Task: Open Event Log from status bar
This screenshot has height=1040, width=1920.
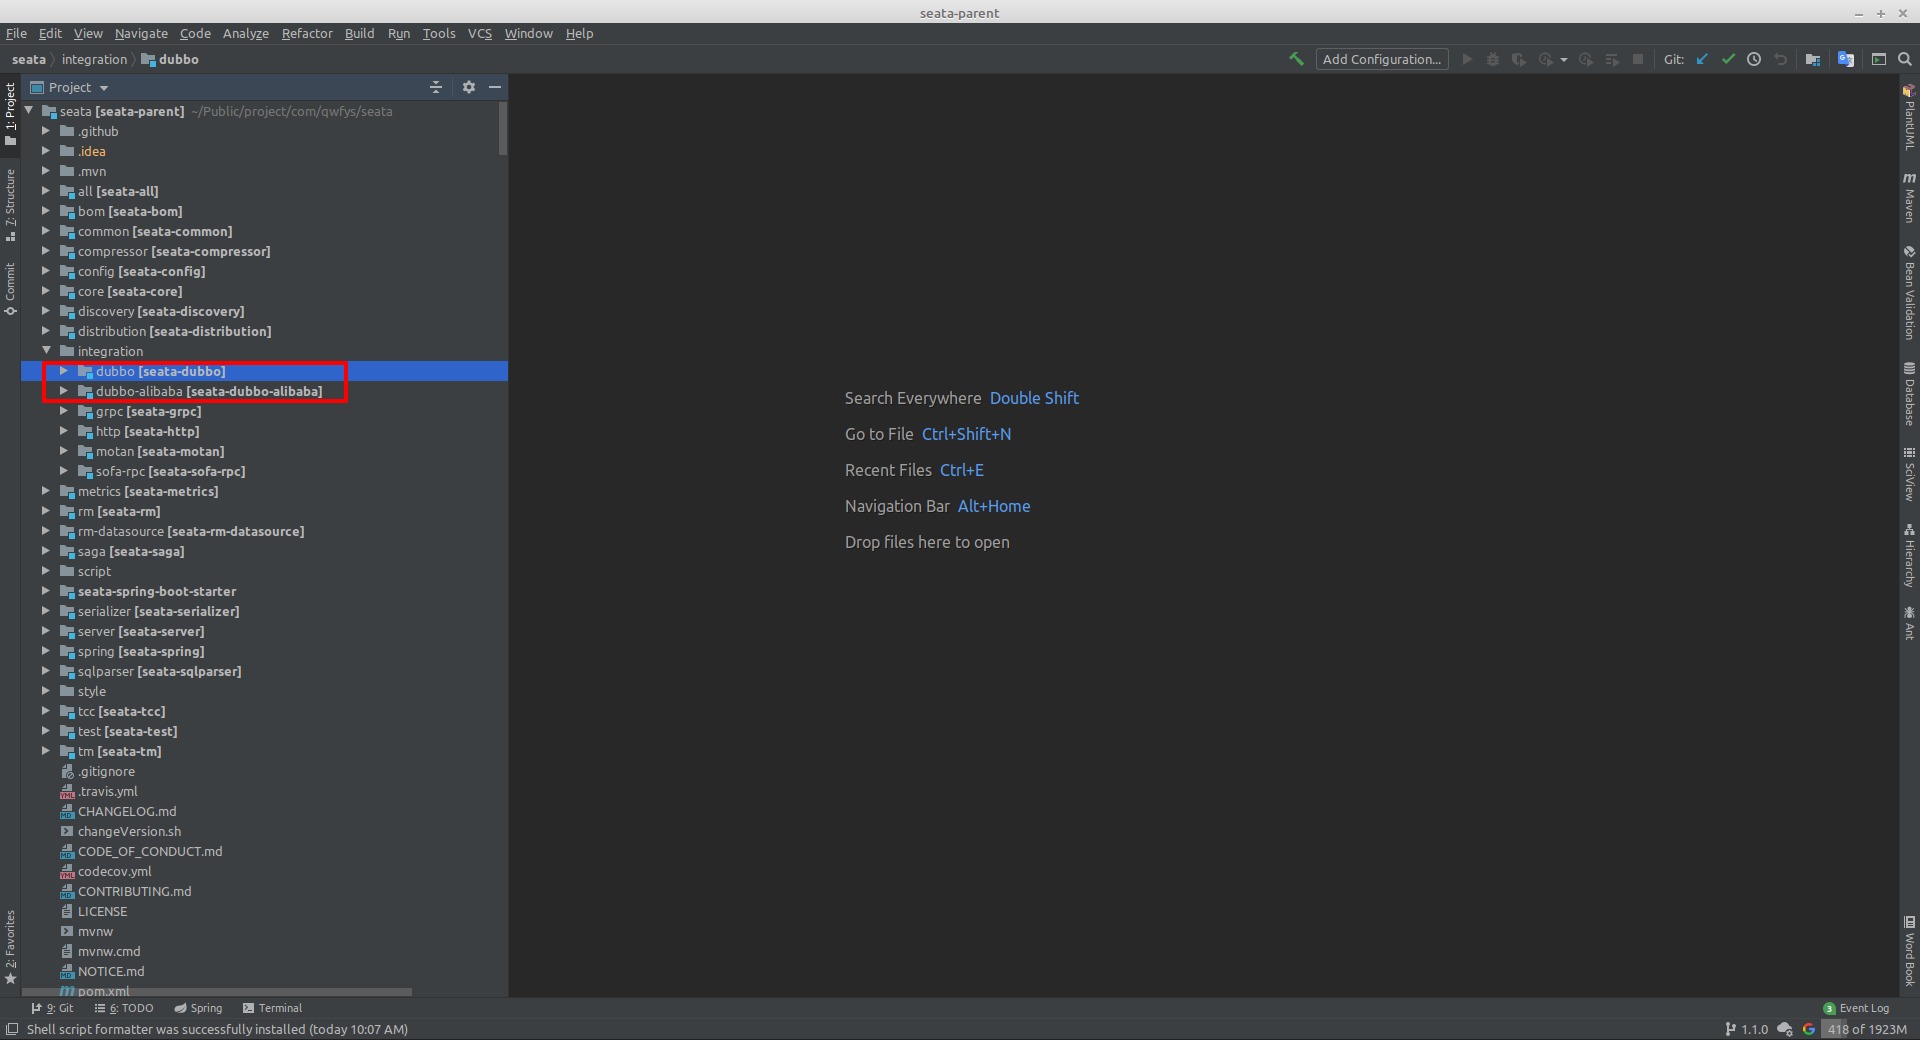Action: [1856, 1008]
